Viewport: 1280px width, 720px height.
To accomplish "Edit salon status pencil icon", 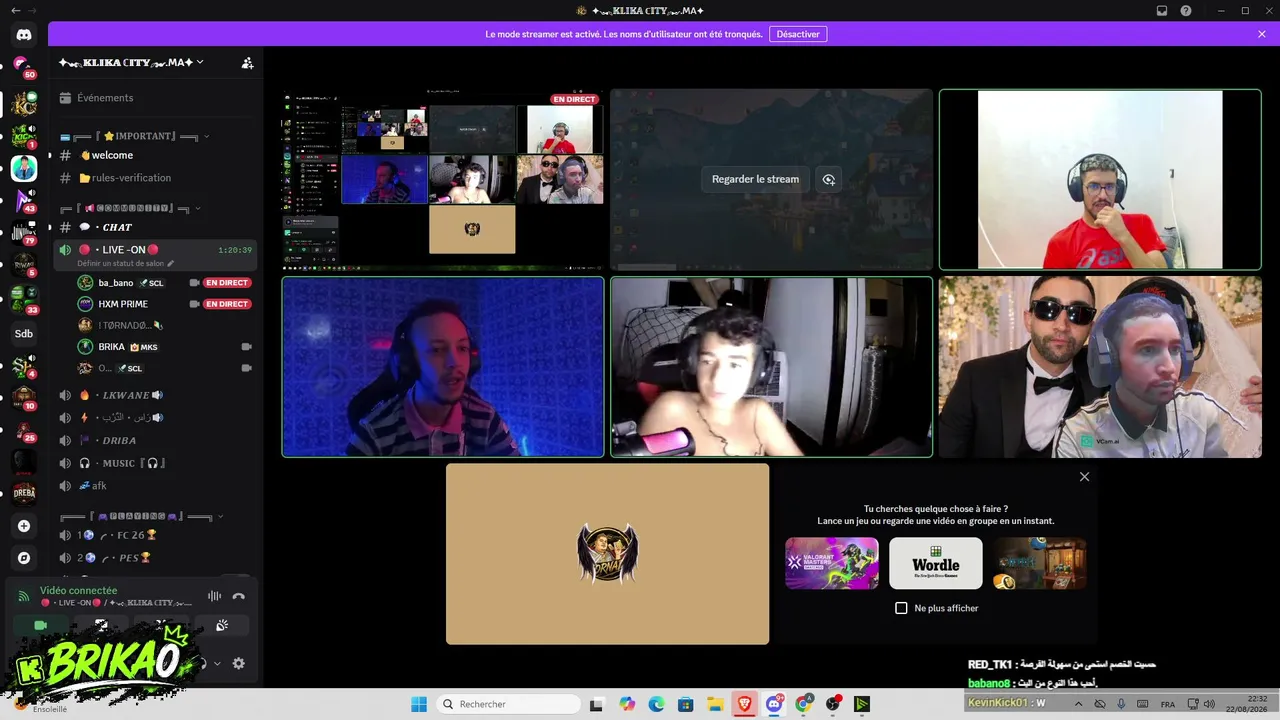I will (x=170, y=264).
